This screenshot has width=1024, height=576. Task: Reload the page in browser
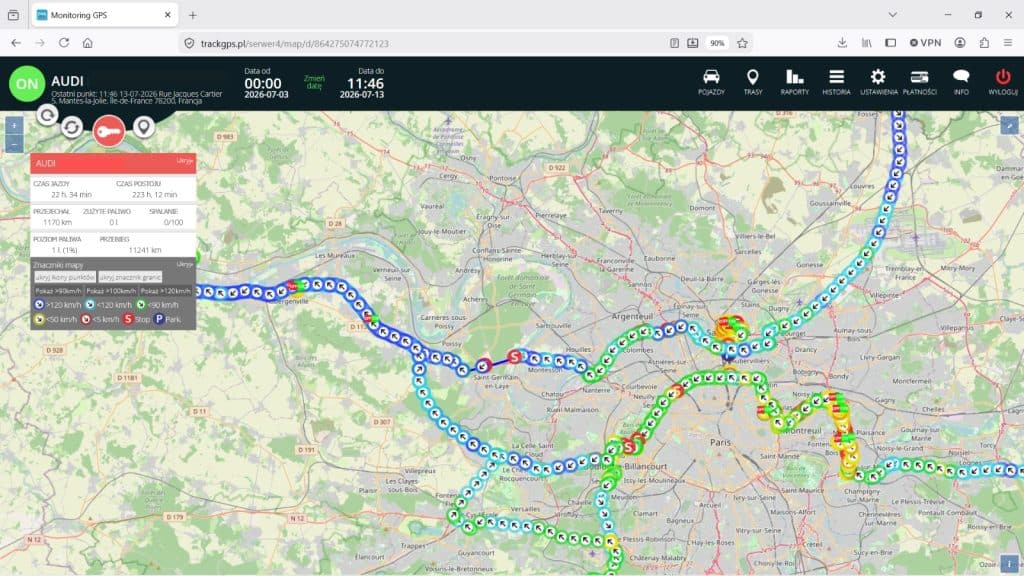click(x=64, y=43)
